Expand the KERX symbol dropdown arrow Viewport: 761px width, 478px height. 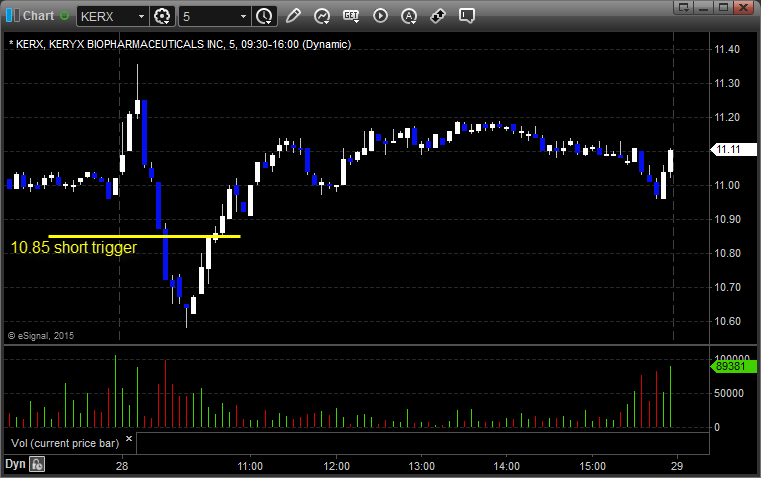pyautogui.click(x=141, y=16)
